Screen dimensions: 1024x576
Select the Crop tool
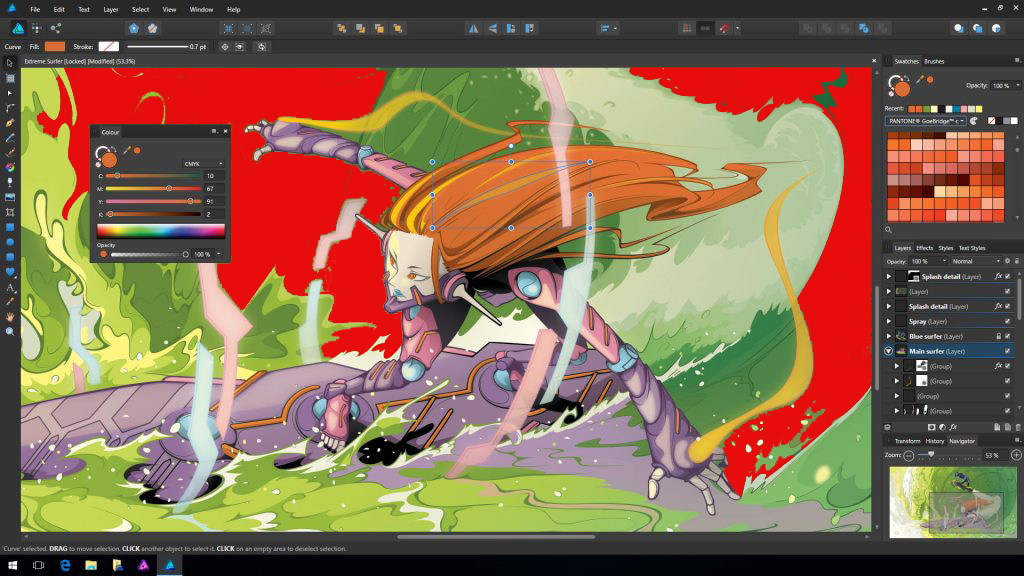click(x=10, y=212)
